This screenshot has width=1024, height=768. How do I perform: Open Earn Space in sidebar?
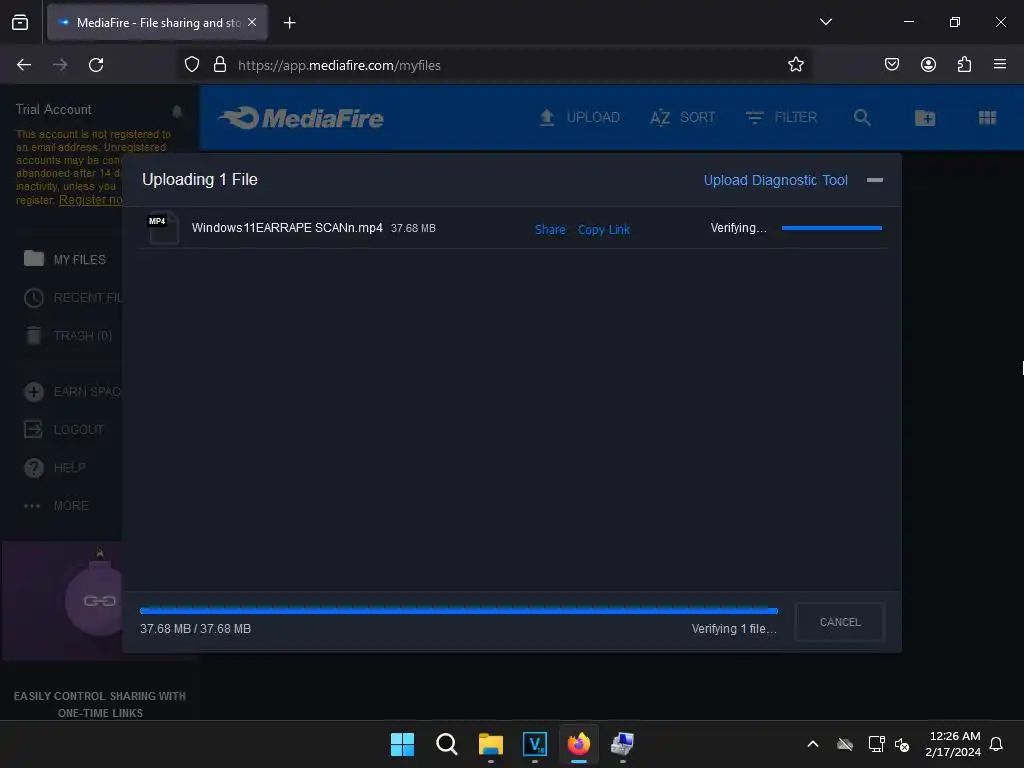[x=72, y=392]
